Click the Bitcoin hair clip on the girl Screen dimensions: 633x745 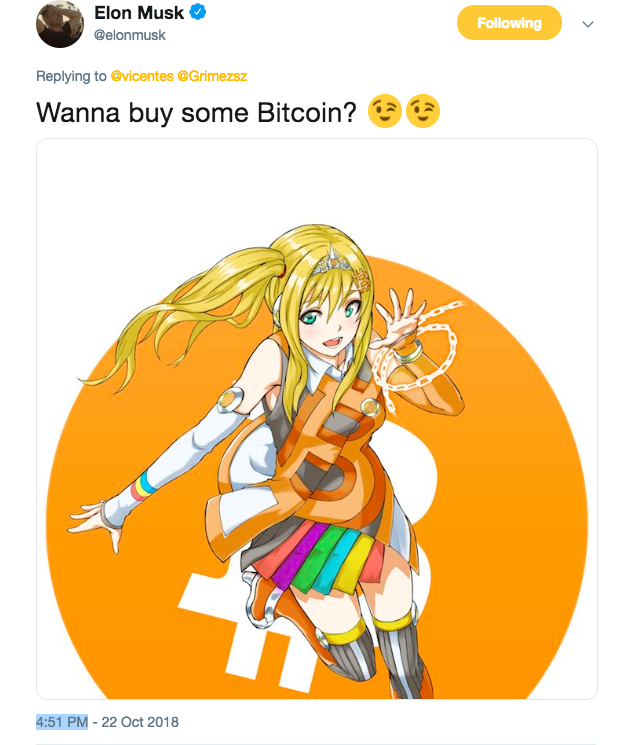point(364,279)
